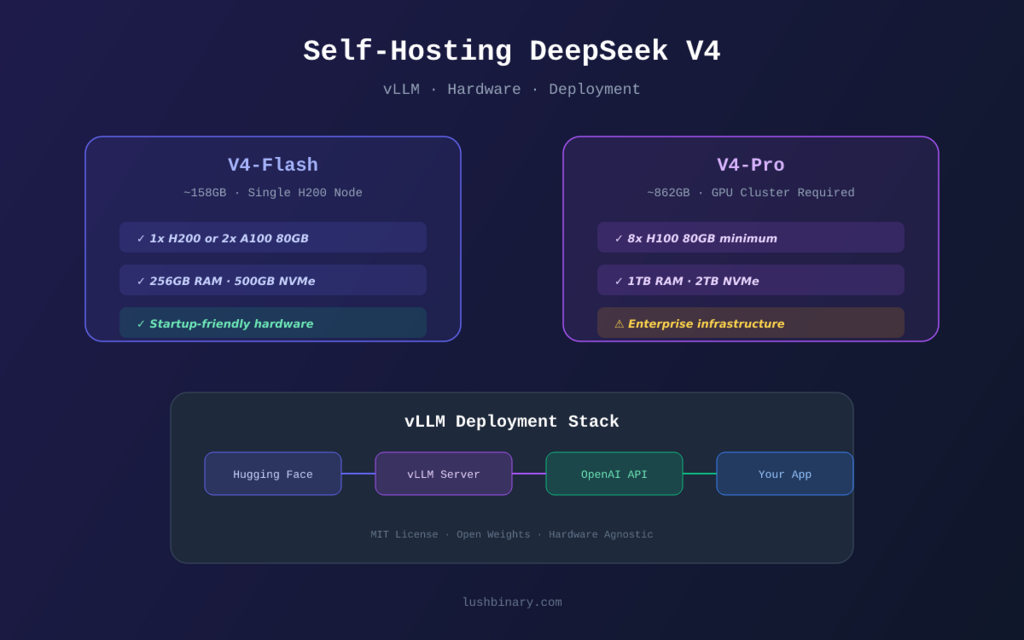Select the '256GB RAM · 500GB NVMe' row
This screenshot has height=640, width=1024.
click(x=273, y=280)
